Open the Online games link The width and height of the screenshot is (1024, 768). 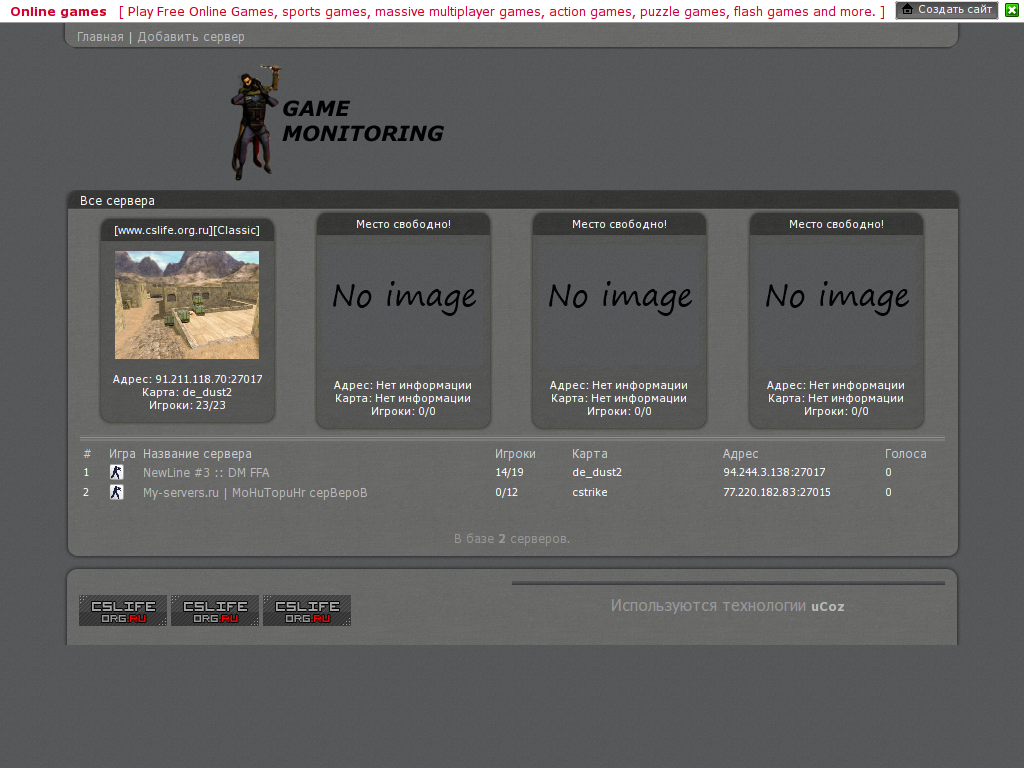[58, 12]
